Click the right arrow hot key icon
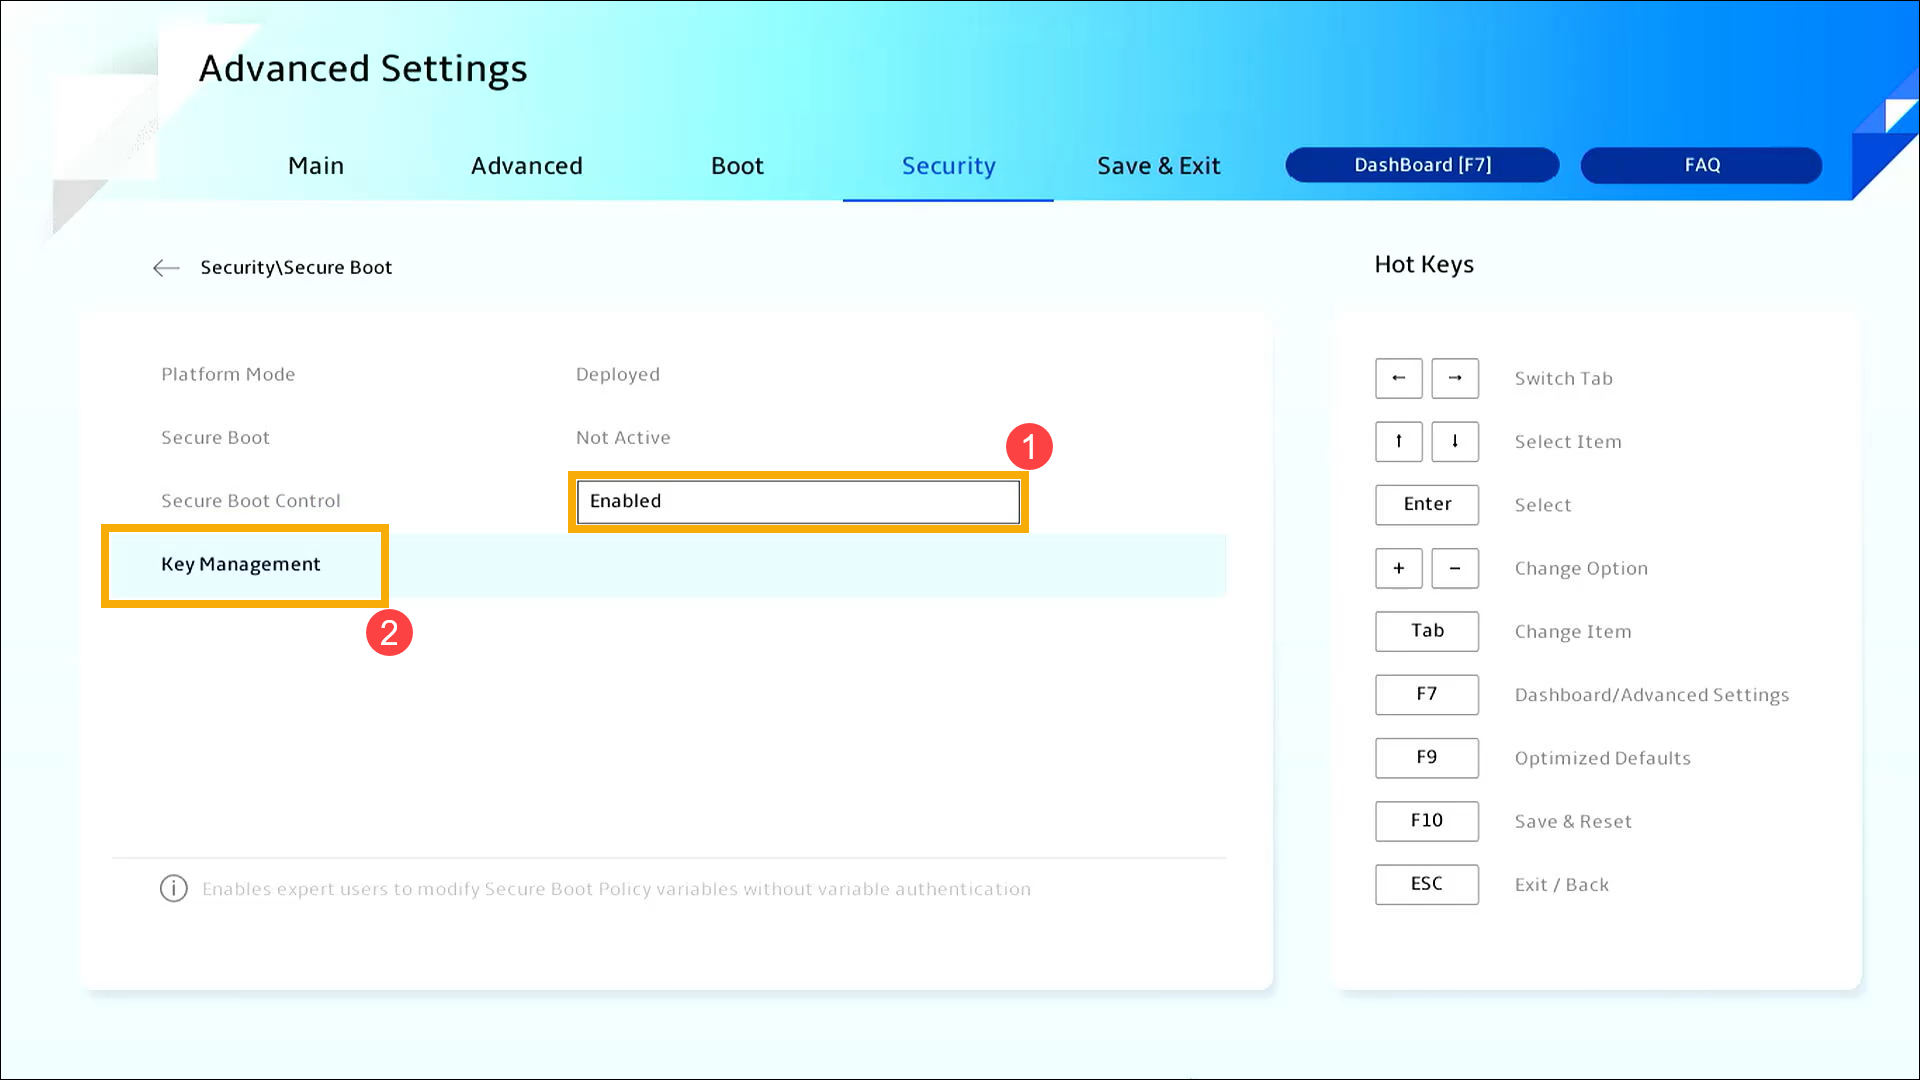Screen dimensions: 1920x1080 tap(1454, 378)
